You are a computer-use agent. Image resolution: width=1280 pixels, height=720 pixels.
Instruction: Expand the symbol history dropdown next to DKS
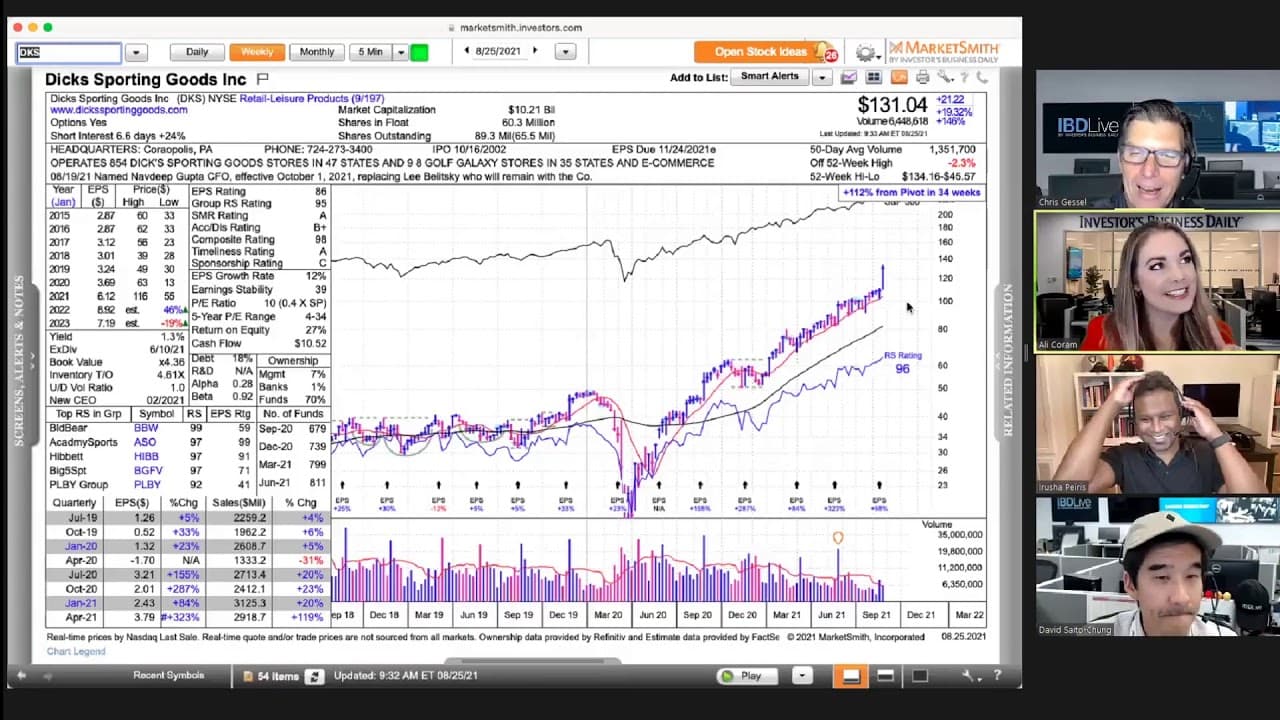point(136,52)
